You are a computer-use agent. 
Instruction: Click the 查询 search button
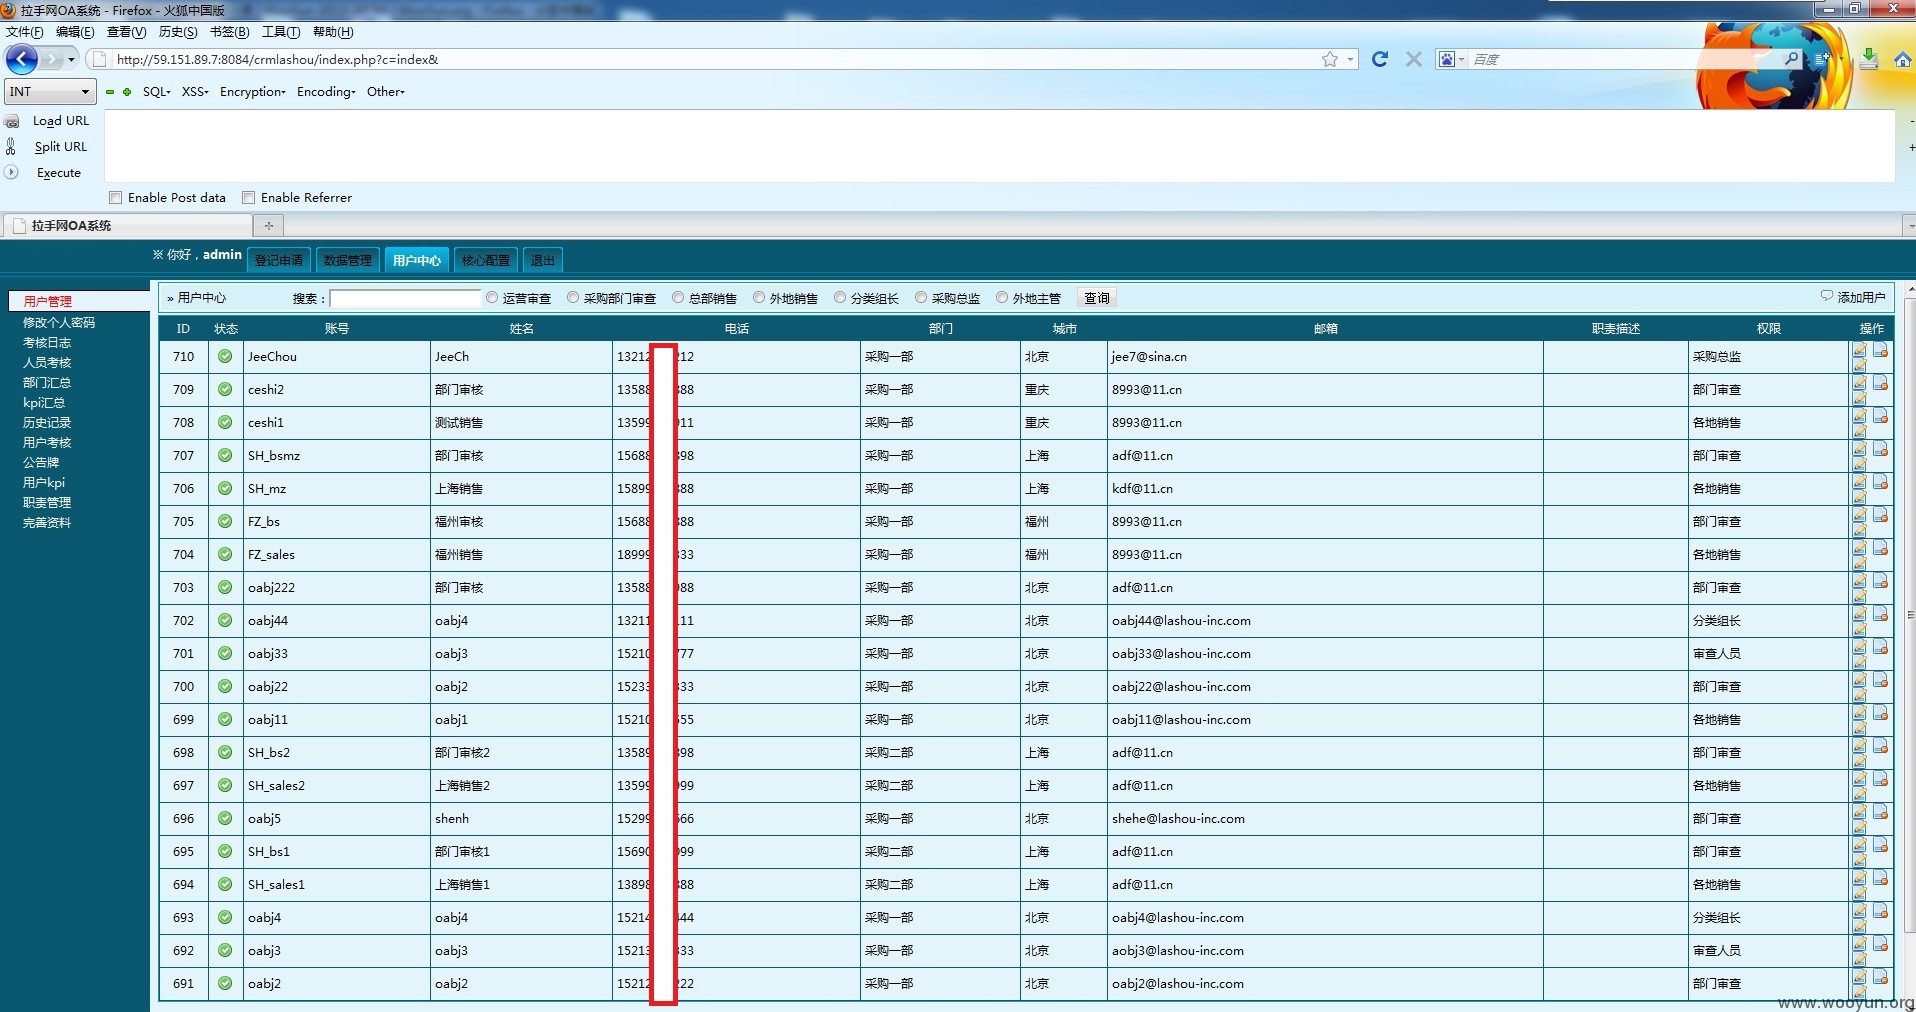point(1097,298)
